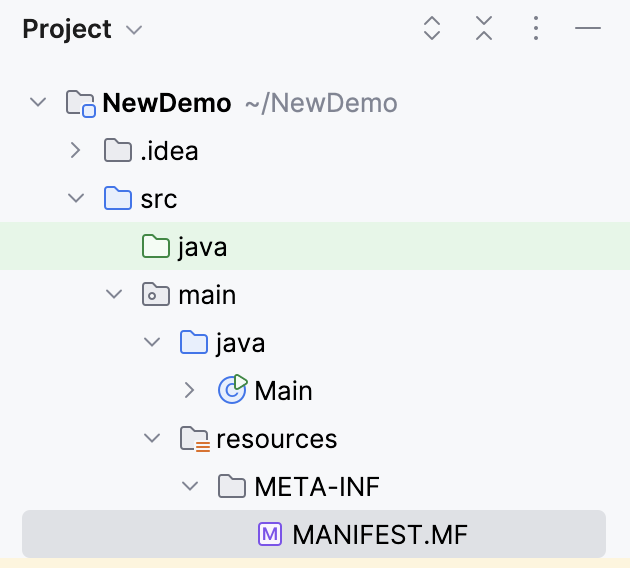The height and width of the screenshot is (568, 630).
Task: Collapse the NewDemo root node
Action: (38, 102)
